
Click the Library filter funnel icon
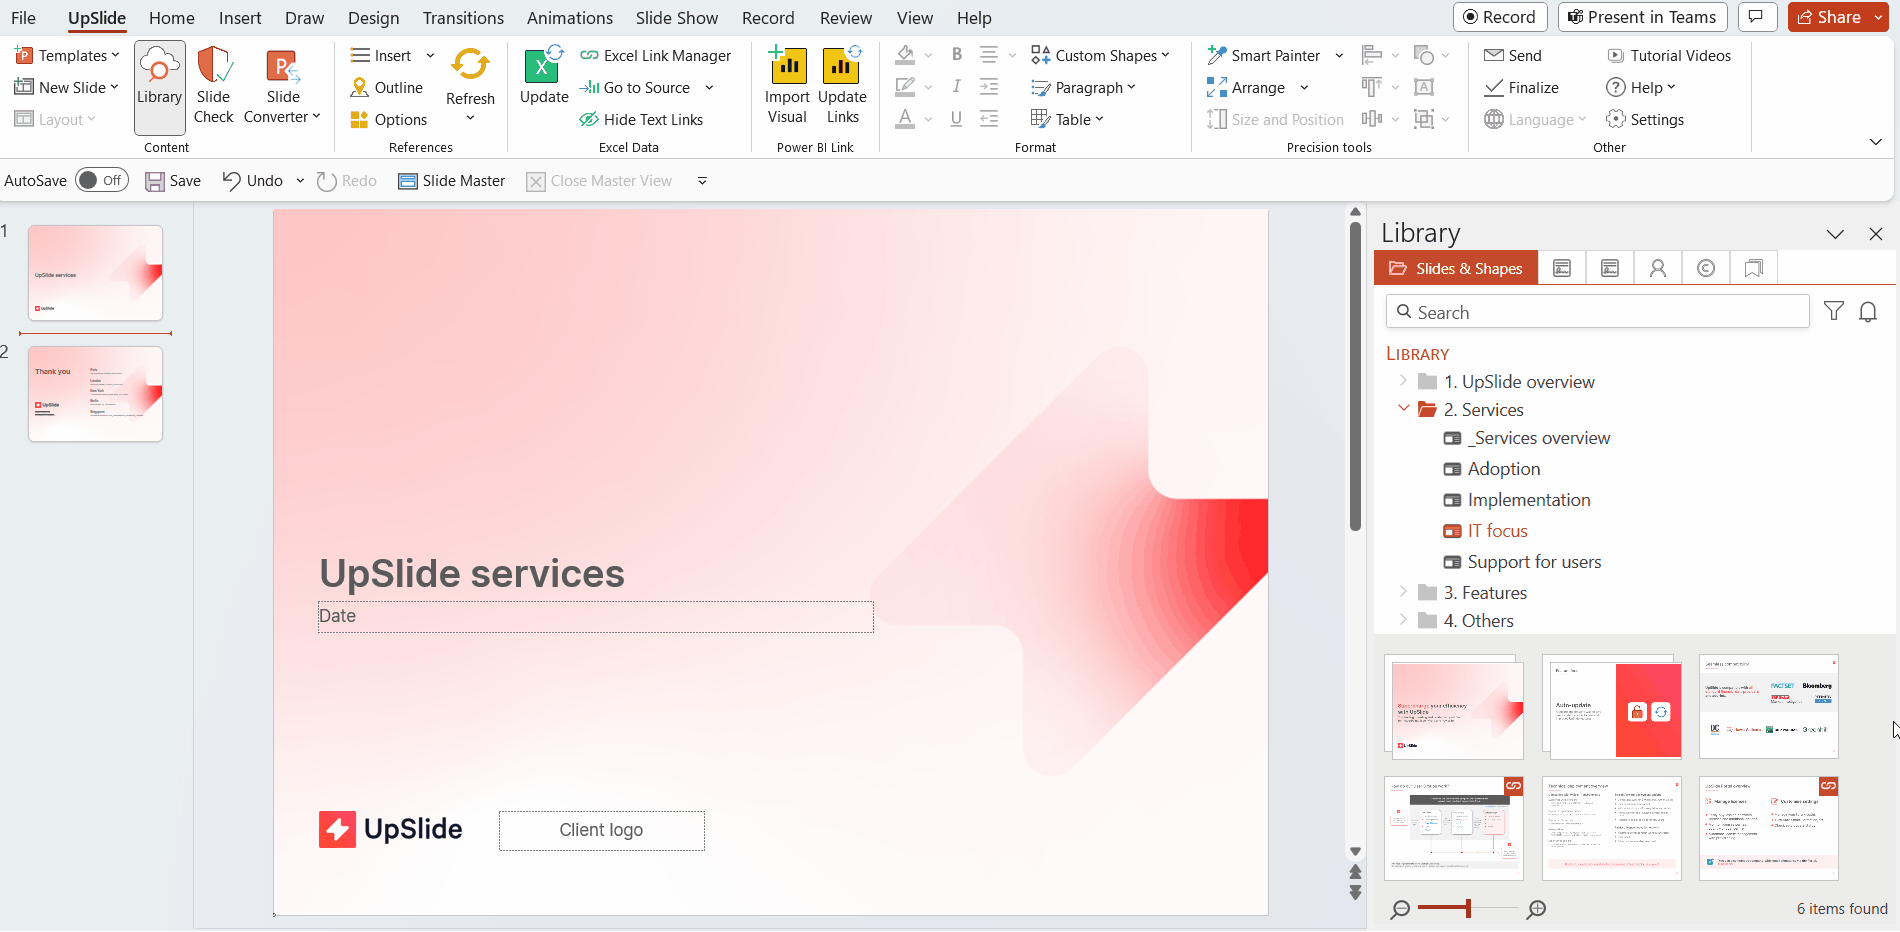(1833, 311)
